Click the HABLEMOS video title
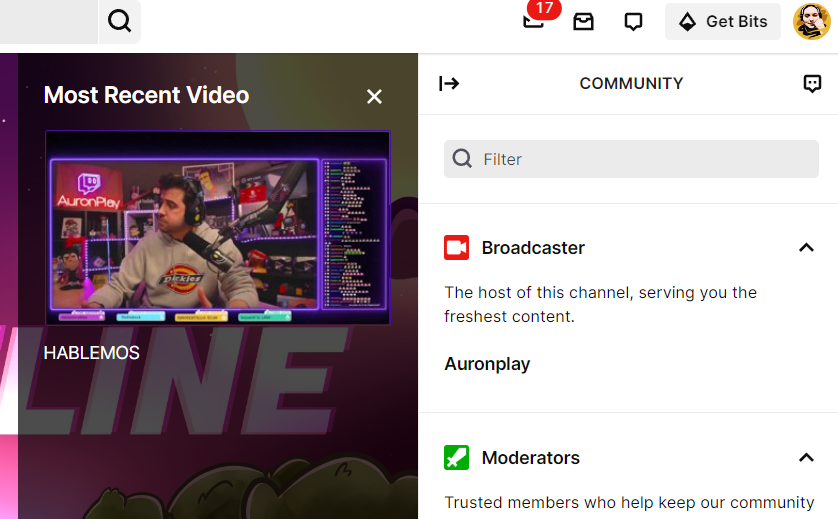The width and height of the screenshot is (838, 519). pos(91,353)
